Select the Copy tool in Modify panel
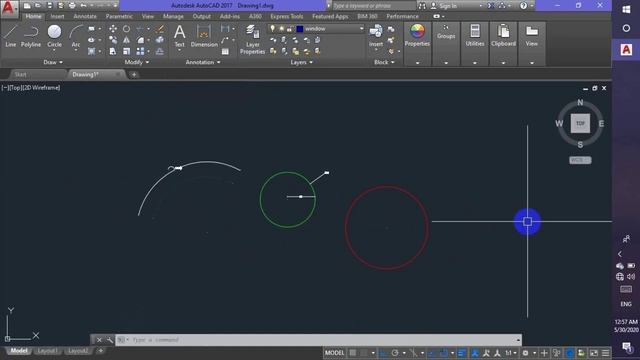Viewport: 640px width, 360px height. [113, 40]
